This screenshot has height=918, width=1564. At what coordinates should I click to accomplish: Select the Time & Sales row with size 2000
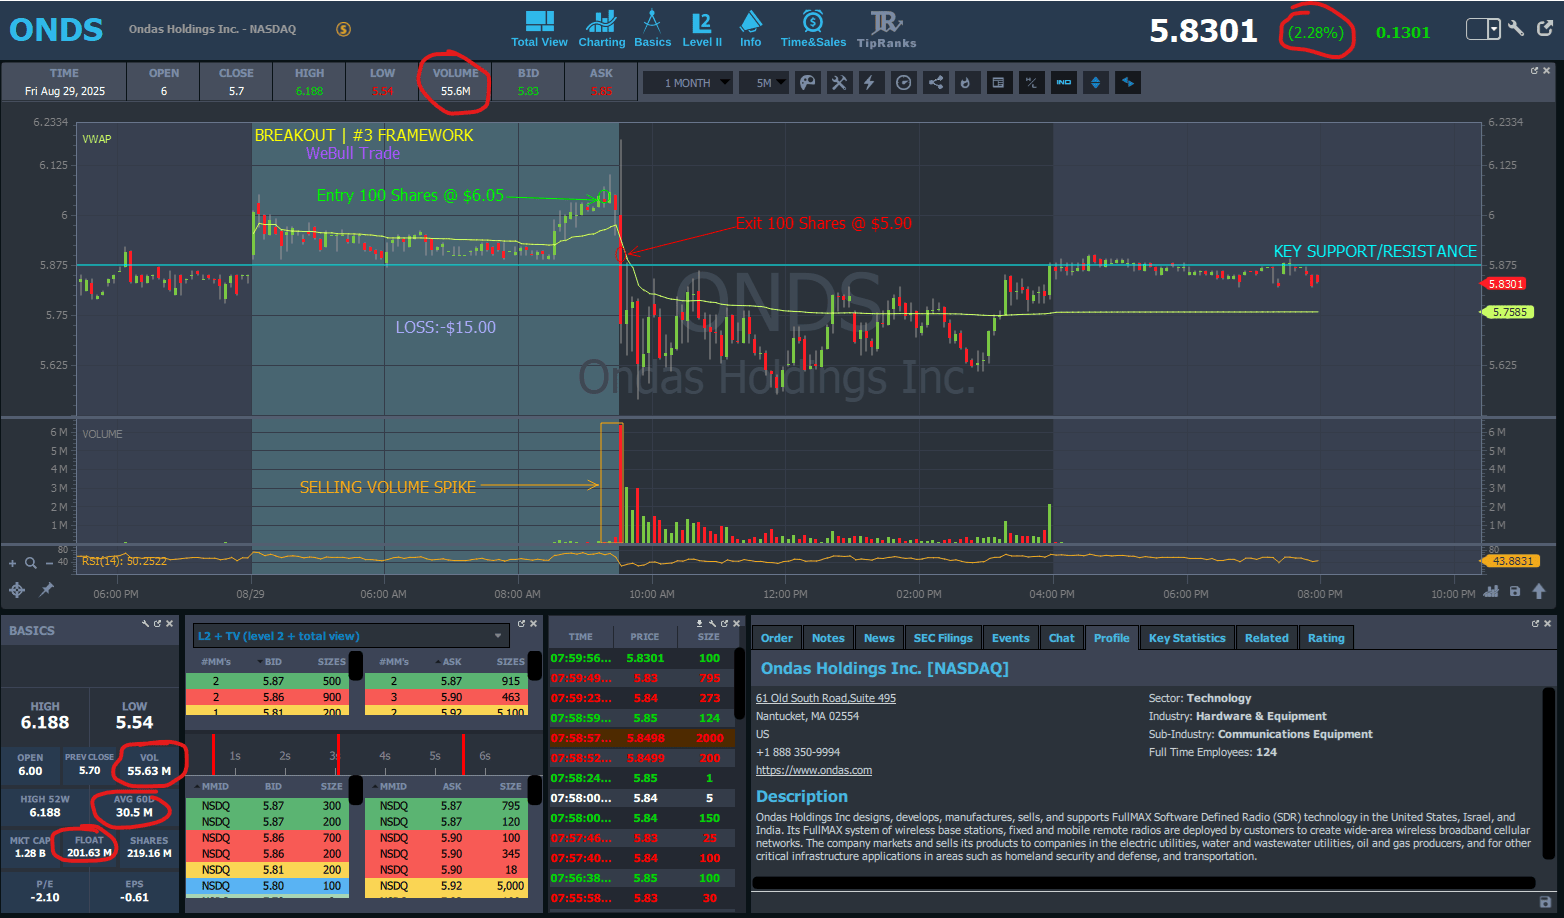click(642, 738)
